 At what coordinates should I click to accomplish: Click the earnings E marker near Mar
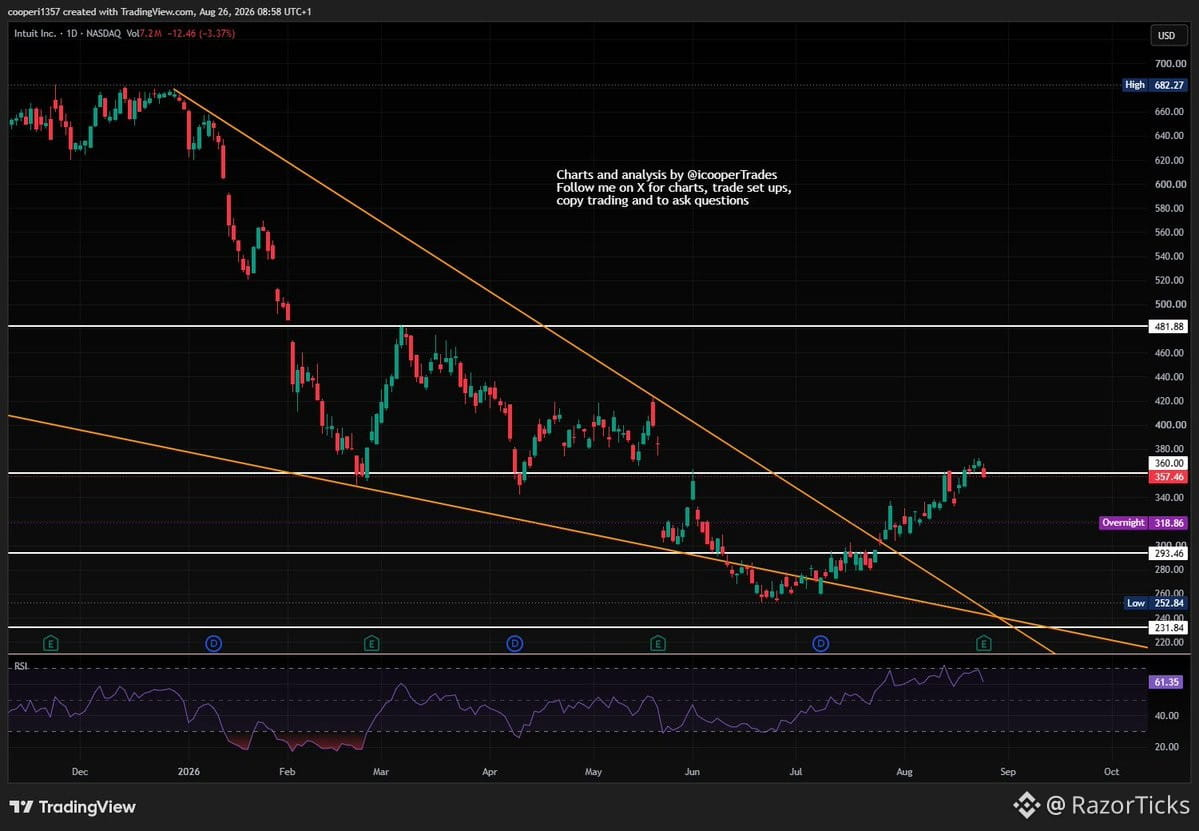click(372, 644)
